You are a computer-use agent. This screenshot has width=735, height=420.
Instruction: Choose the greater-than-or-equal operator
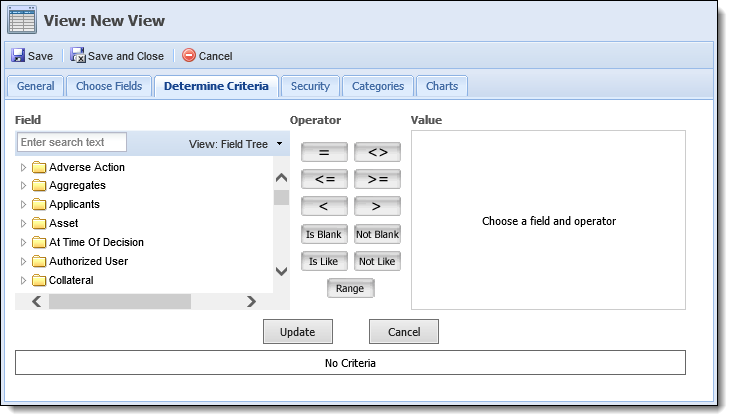click(377, 179)
